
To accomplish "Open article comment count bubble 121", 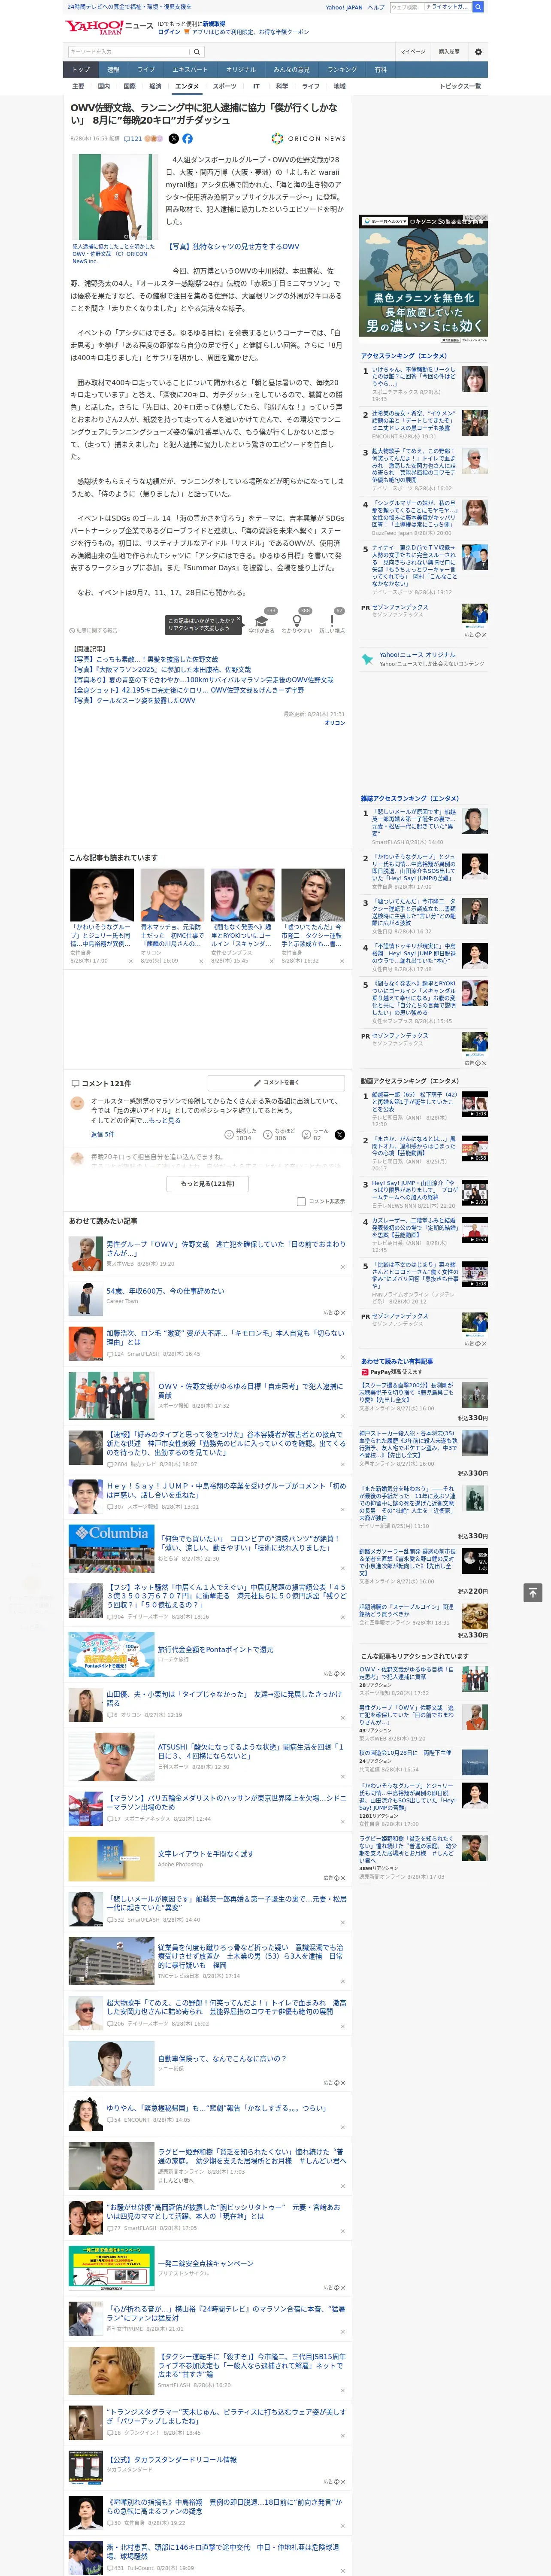I will 133,139.
